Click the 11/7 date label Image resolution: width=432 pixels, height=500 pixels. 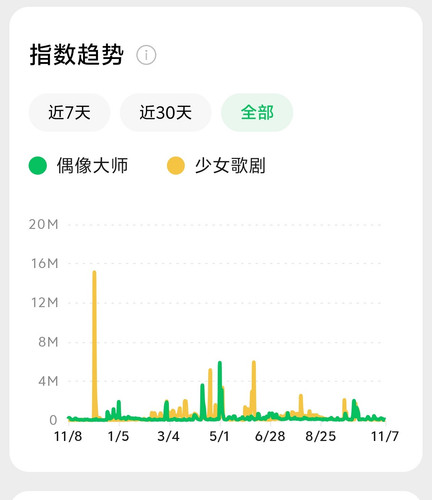[x=385, y=436]
